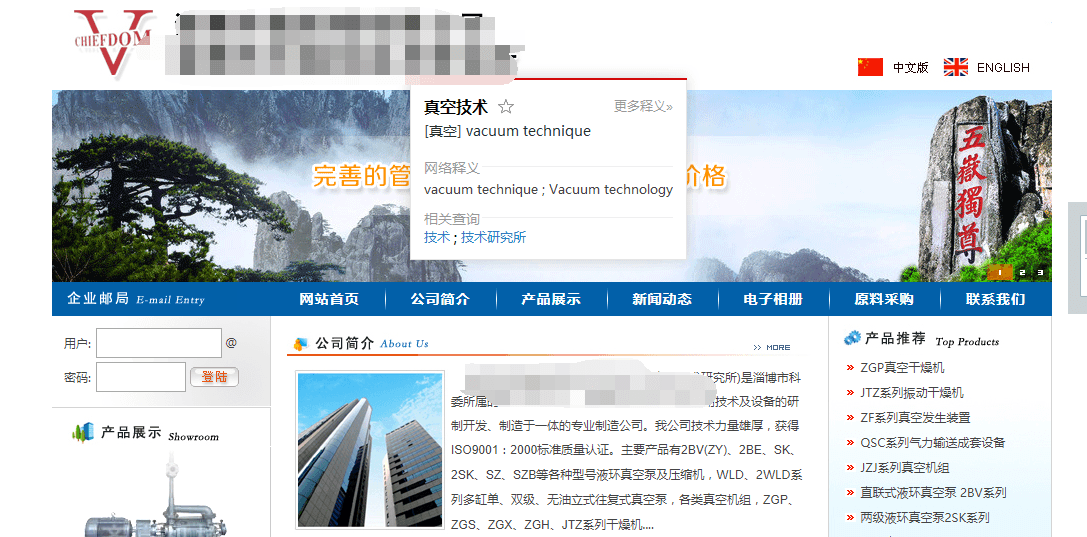Click the UK flag icon
Image resolution: width=1087 pixels, height=537 pixels.
pyautogui.click(x=955, y=67)
